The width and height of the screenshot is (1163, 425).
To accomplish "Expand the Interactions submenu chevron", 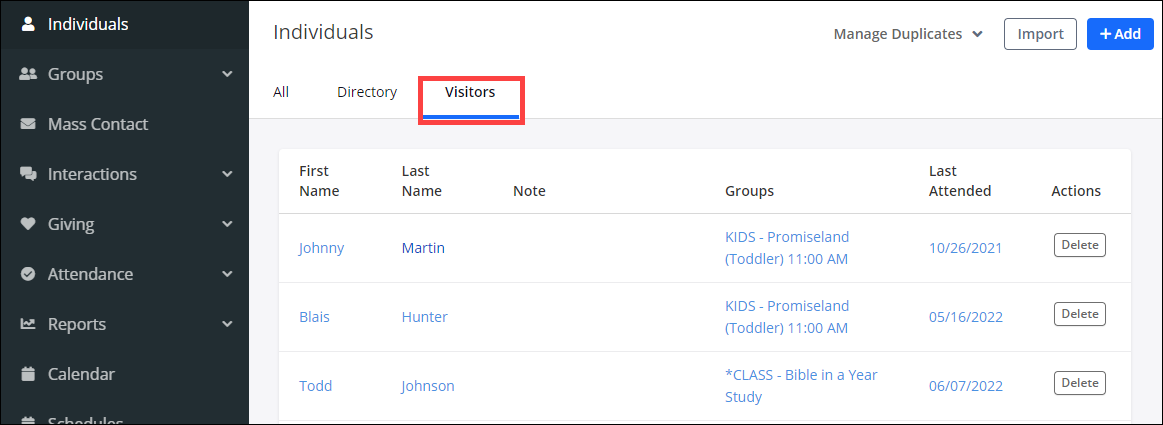I will click(227, 174).
